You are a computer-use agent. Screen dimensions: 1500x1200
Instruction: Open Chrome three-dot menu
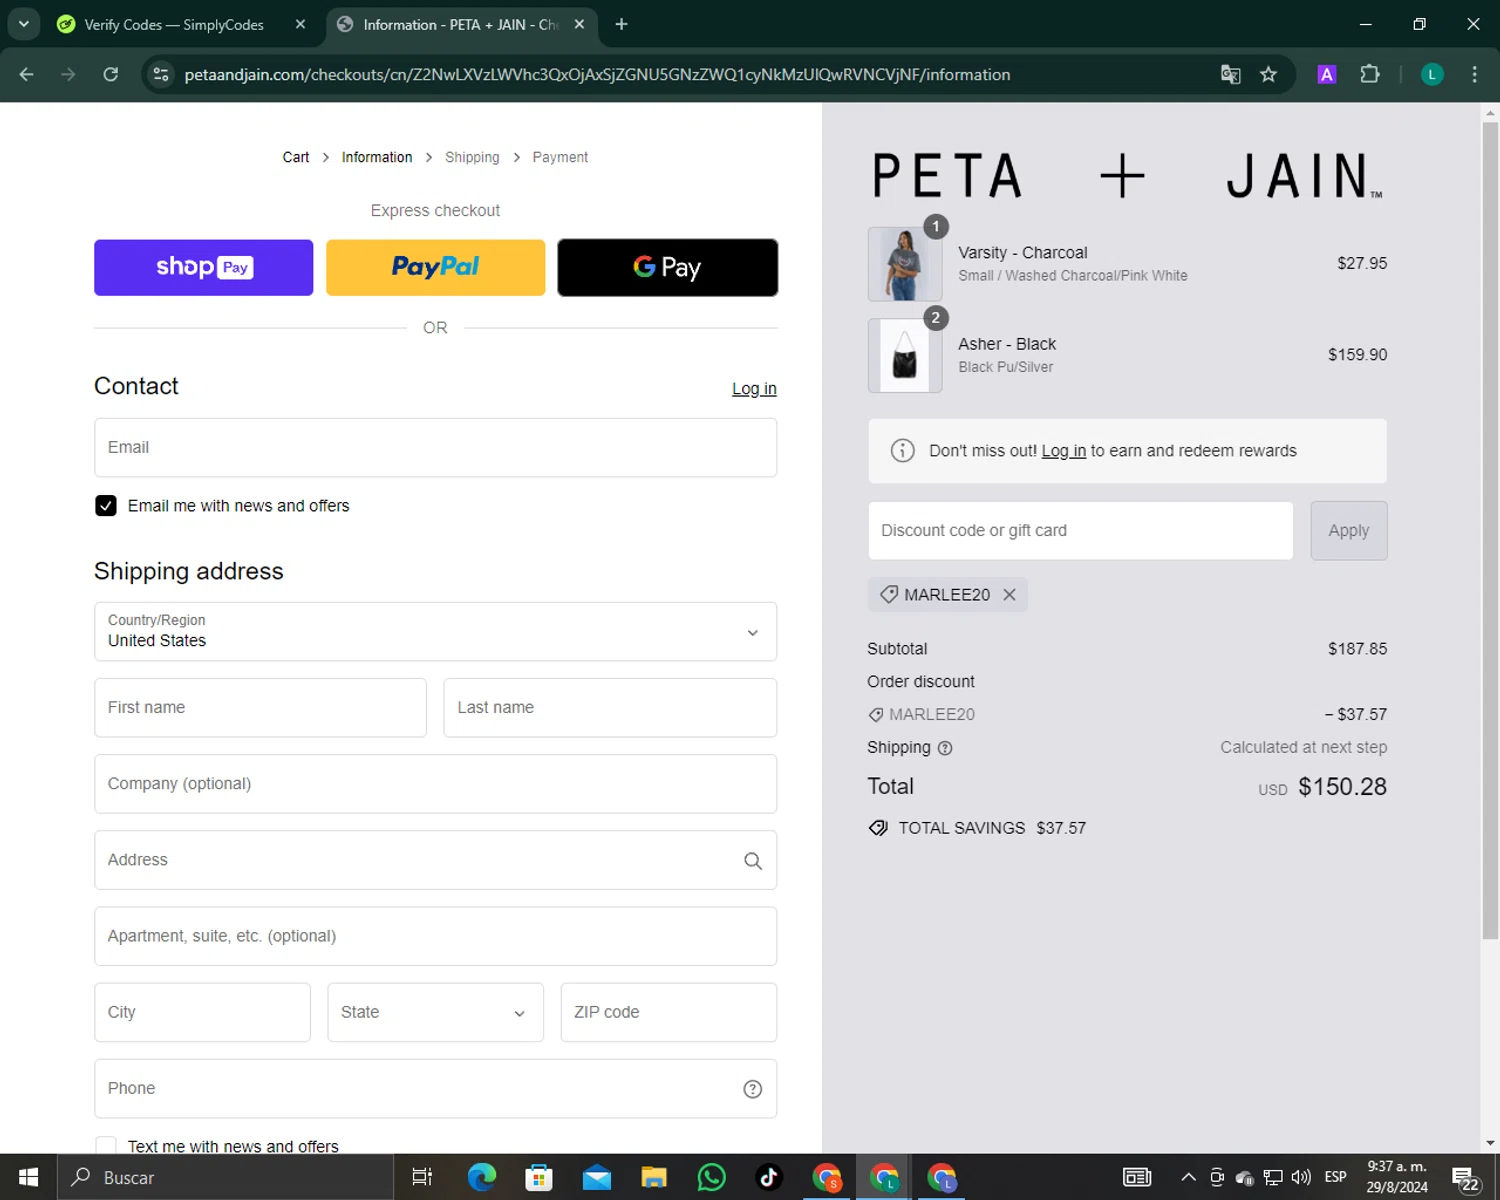(1474, 74)
